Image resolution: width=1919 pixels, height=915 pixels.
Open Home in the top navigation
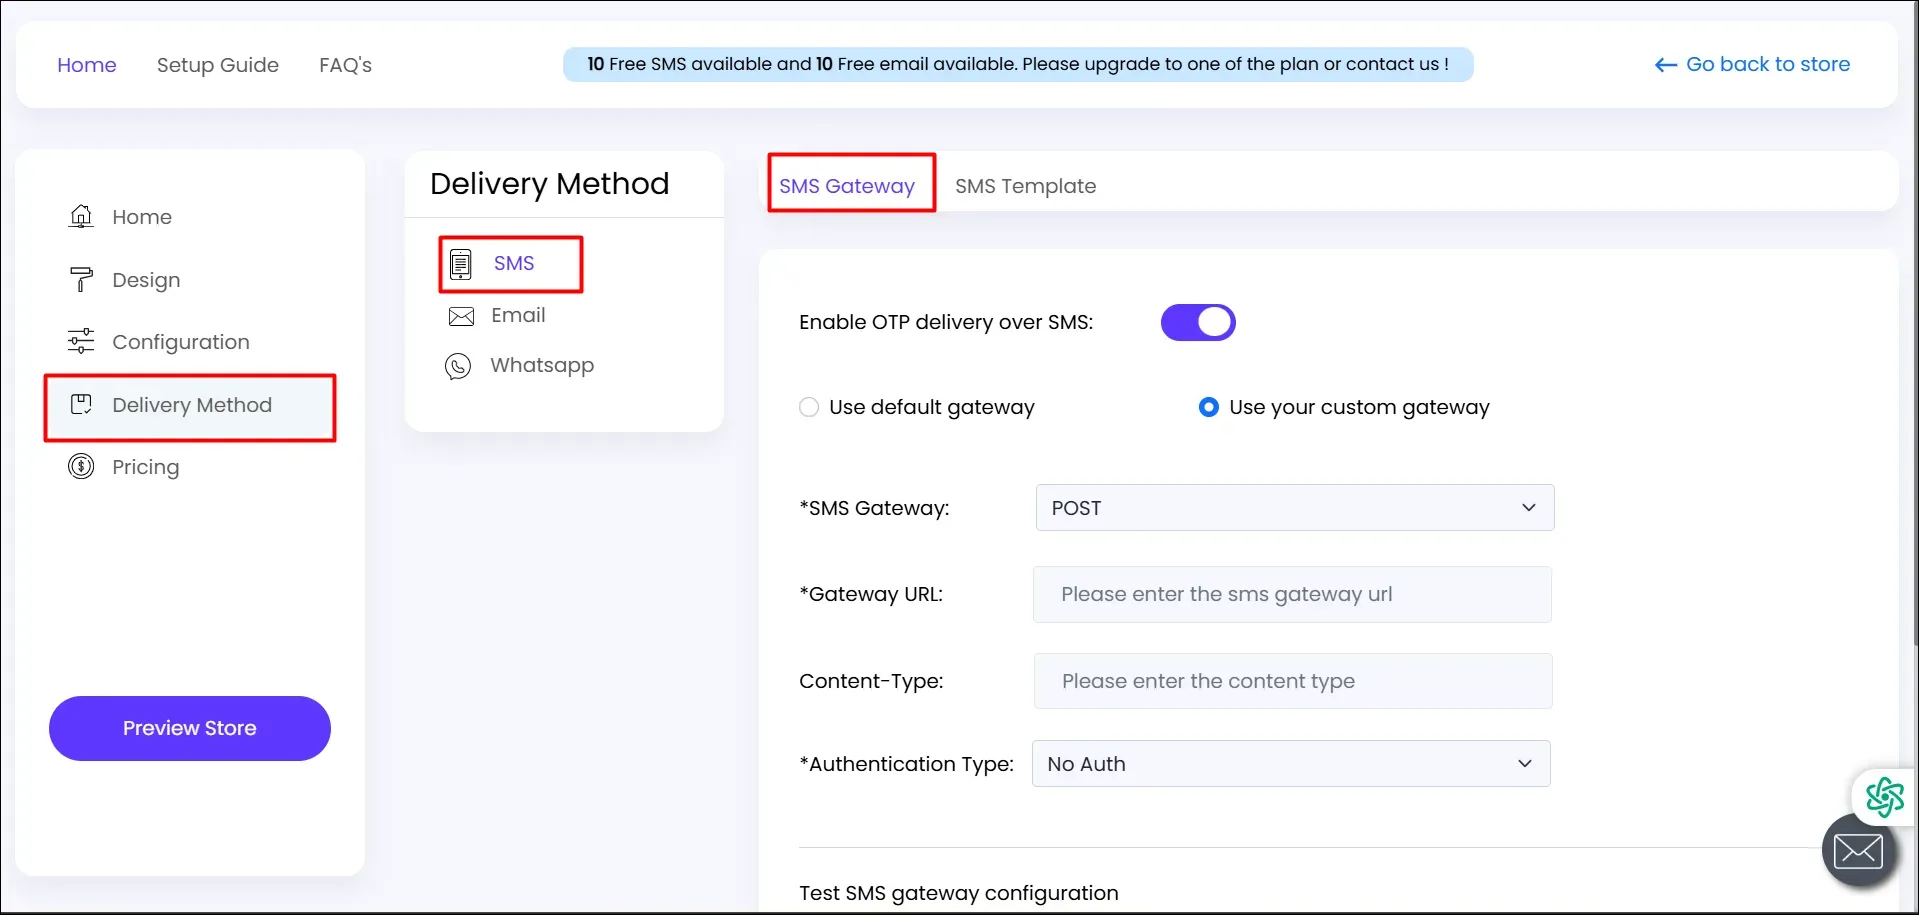(x=87, y=65)
